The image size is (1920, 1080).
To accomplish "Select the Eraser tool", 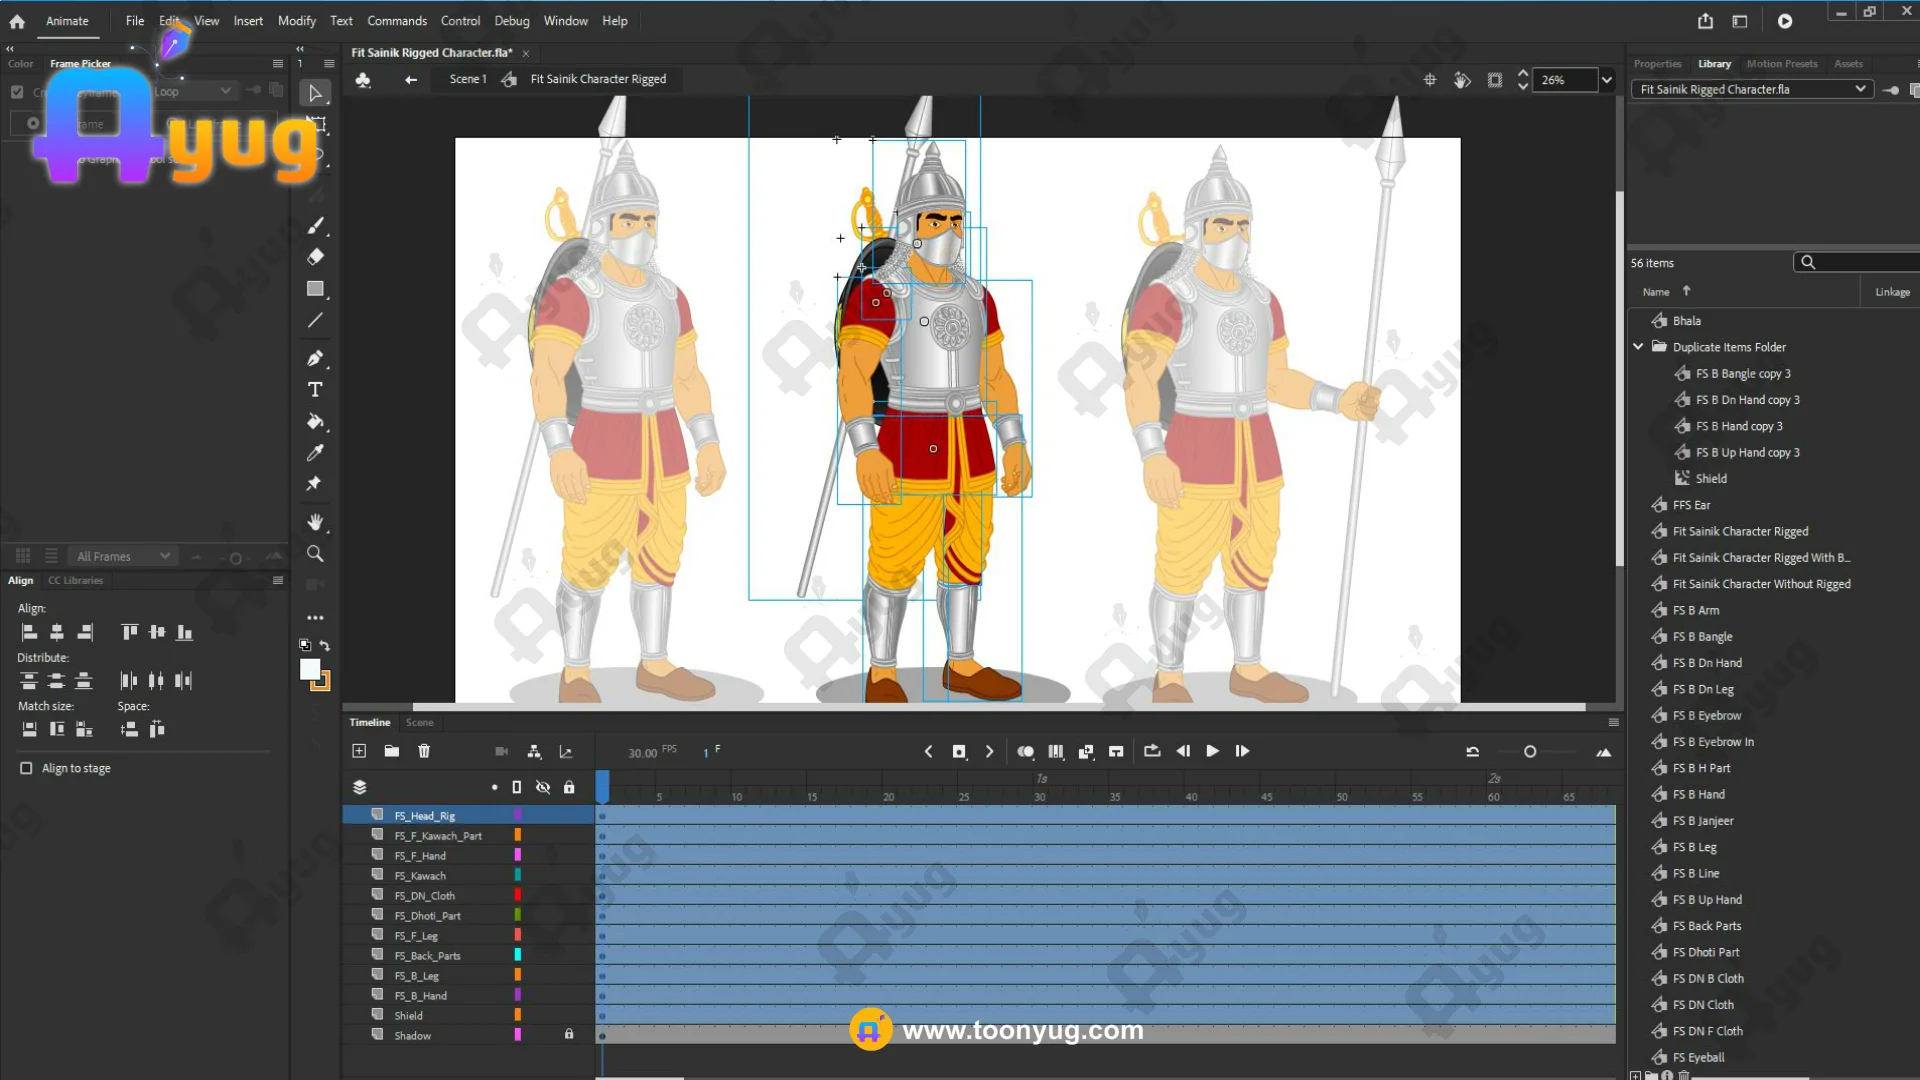I will [315, 257].
